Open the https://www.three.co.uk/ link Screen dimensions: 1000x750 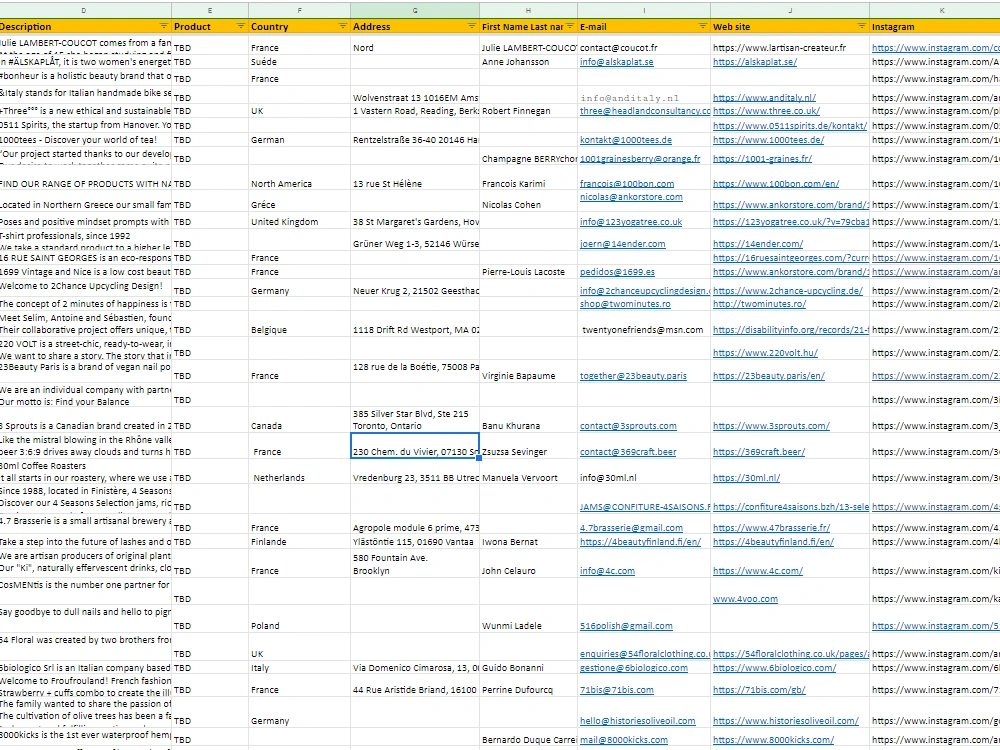(766, 111)
